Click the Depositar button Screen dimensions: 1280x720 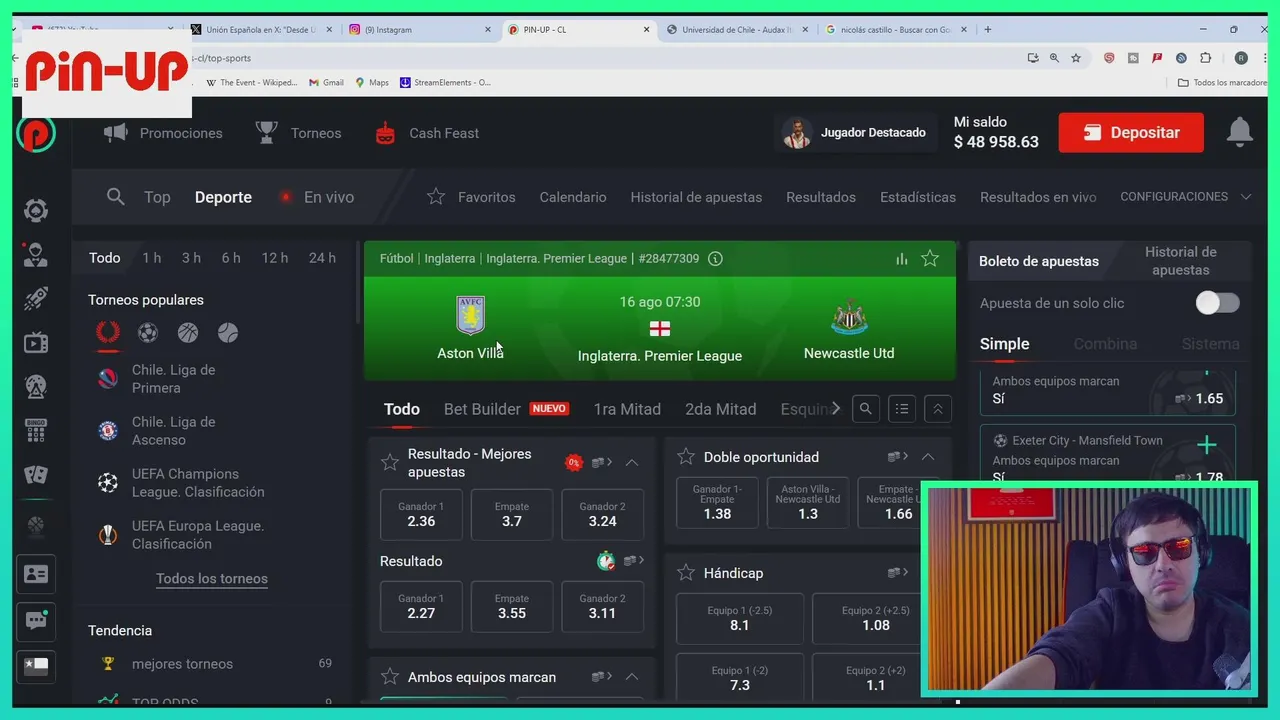point(1131,132)
